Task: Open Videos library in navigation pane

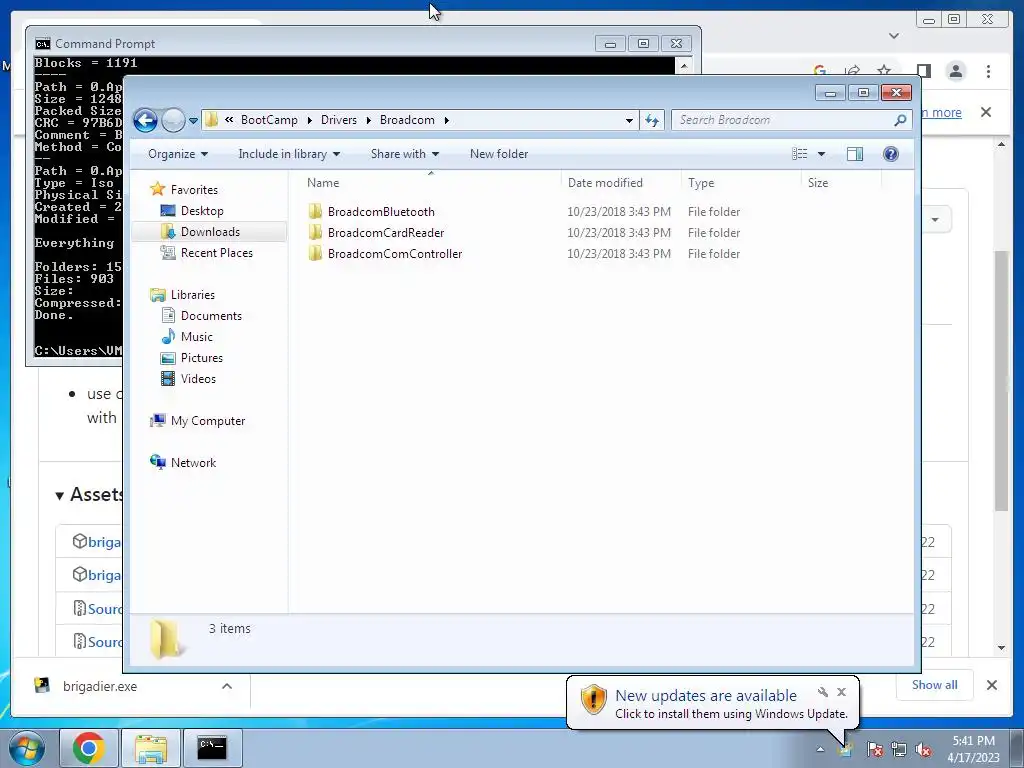Action: pos(198,379)
